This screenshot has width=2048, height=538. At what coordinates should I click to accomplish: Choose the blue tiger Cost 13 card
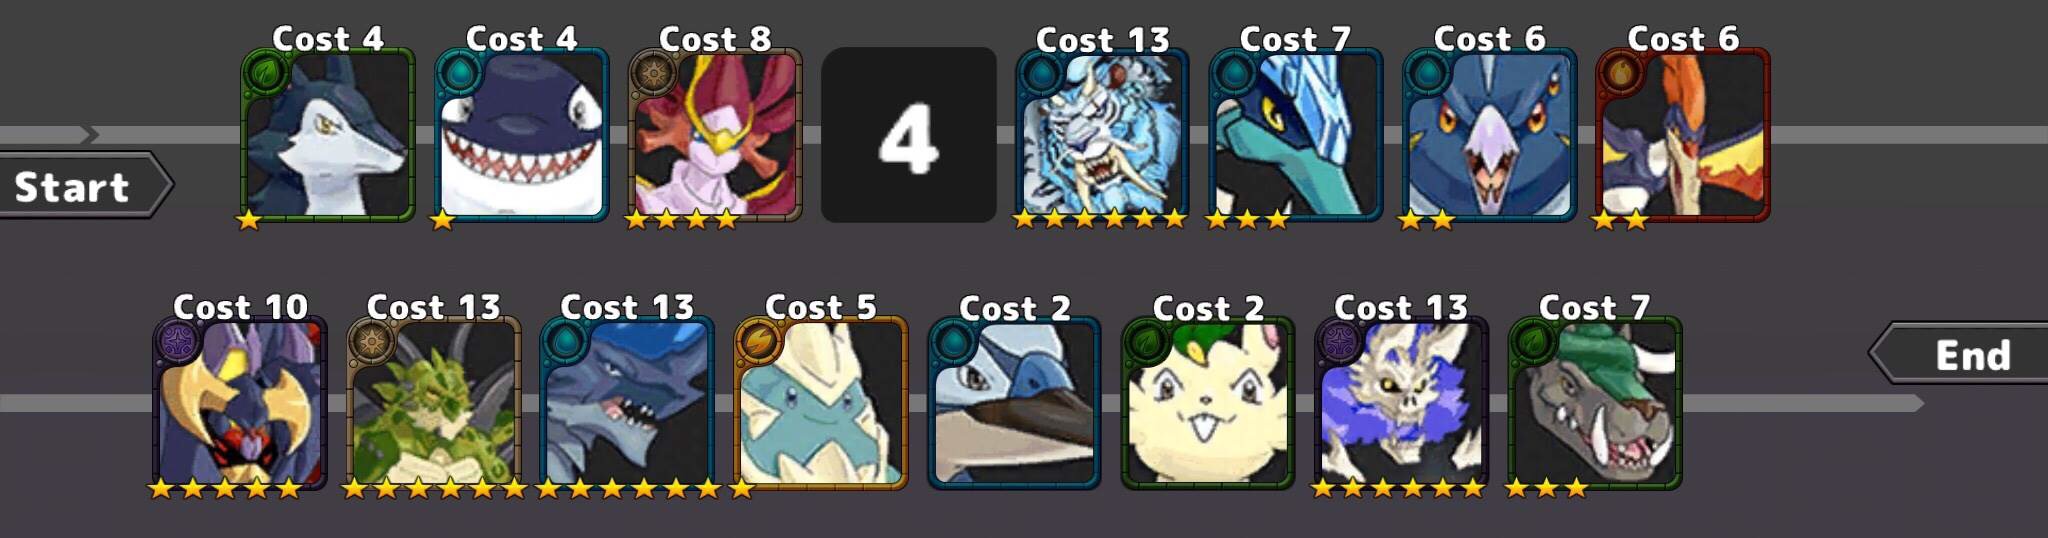point(1102,134)
